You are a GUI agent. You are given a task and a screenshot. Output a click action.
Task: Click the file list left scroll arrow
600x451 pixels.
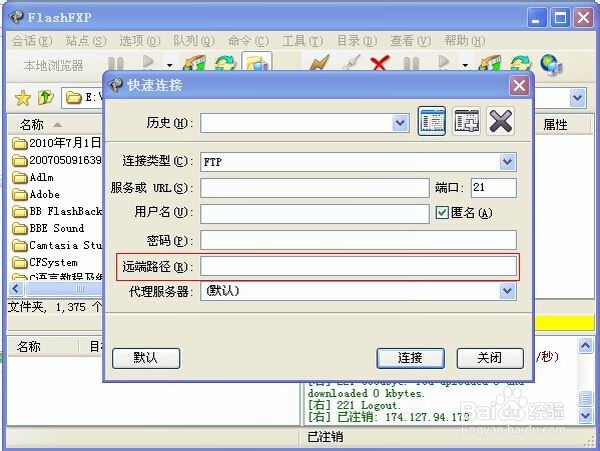click(x=16, y=288)
